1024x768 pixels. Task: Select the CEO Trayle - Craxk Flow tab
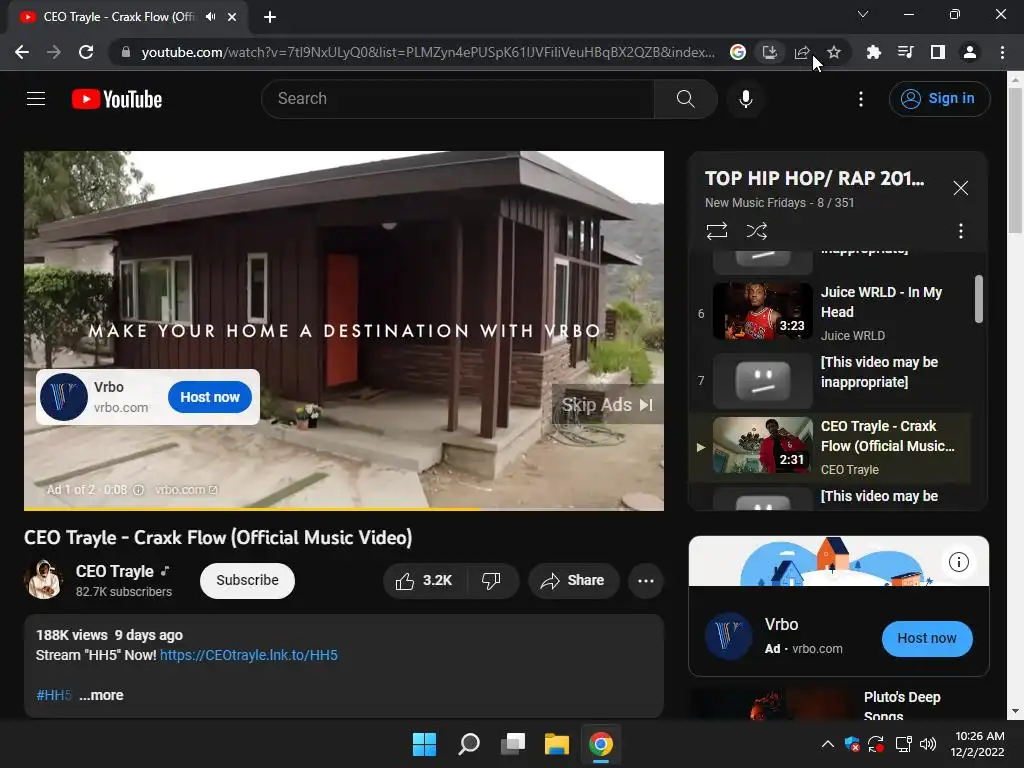[127, 17]
